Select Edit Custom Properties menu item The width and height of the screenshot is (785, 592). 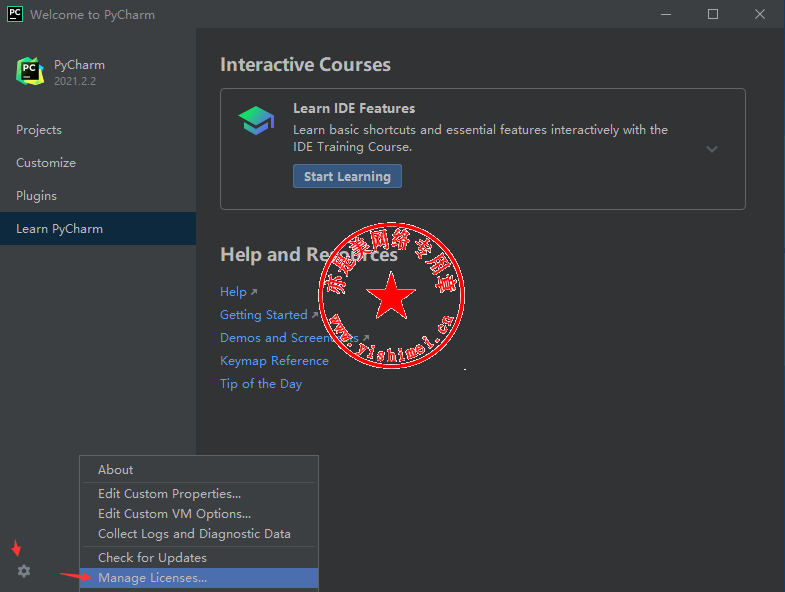(x=169, y=494)
